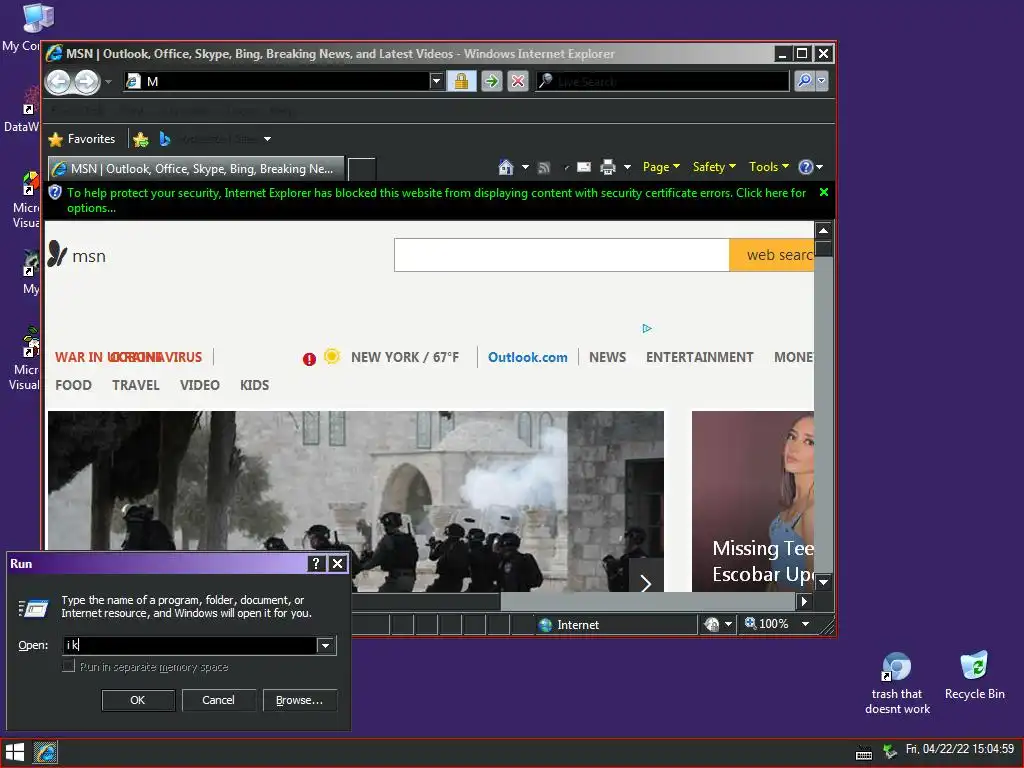This screenshot has width=1024, height=768.
Task: Click the security lock icon in address bar
Action: pos(461,81)
